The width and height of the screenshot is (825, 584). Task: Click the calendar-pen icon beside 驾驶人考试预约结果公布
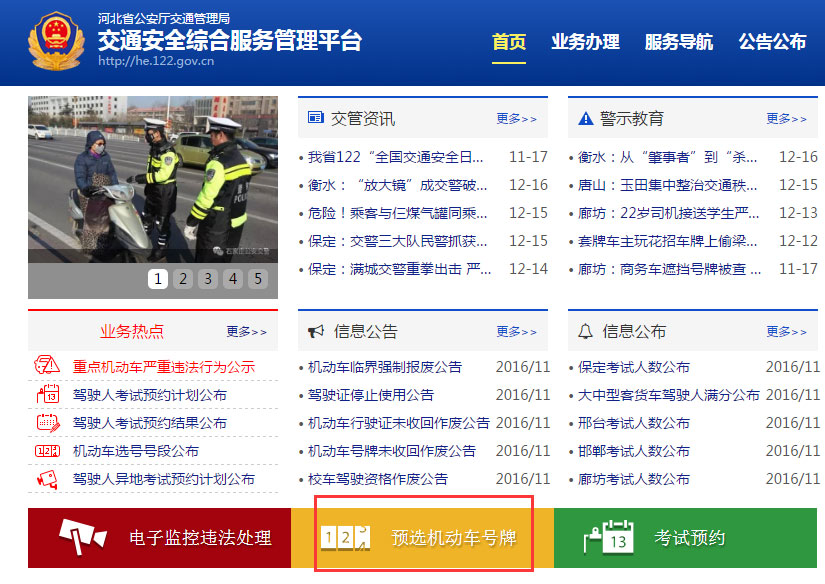click(x=45, y=422)
